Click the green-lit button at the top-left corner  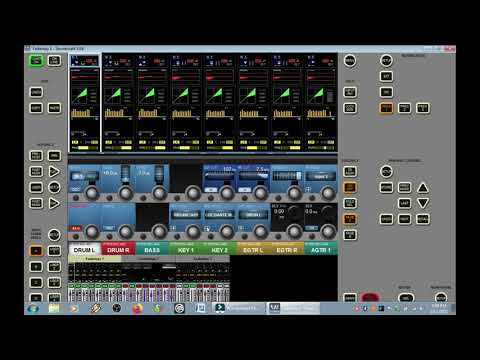tap(36, 61)
